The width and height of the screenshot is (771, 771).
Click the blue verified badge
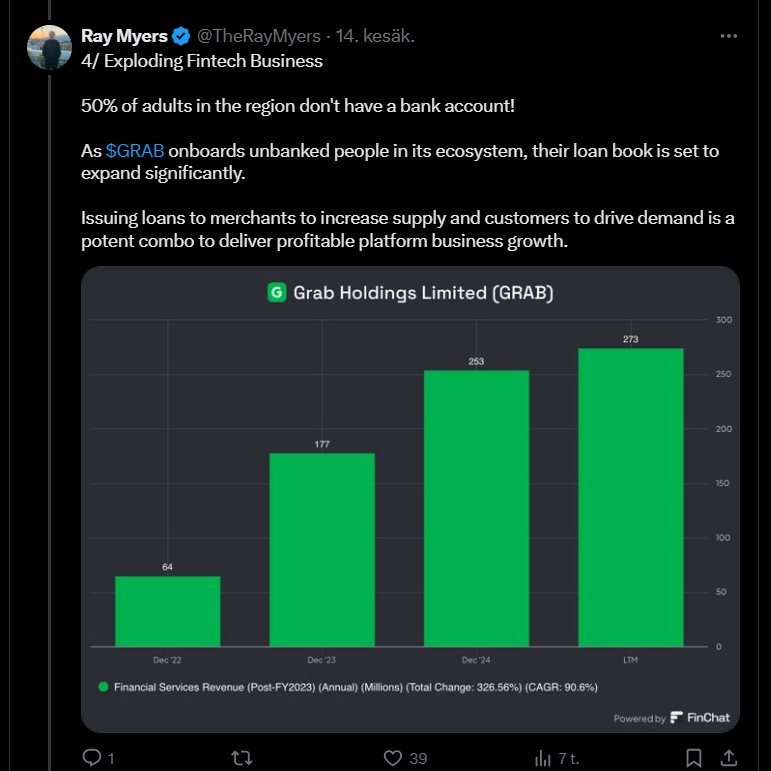coord(181,36)
